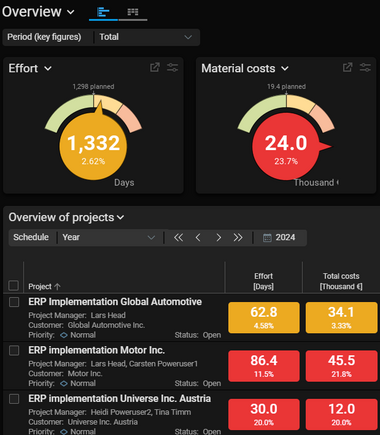Open the calendar icon next to 2024

point(267,238)
